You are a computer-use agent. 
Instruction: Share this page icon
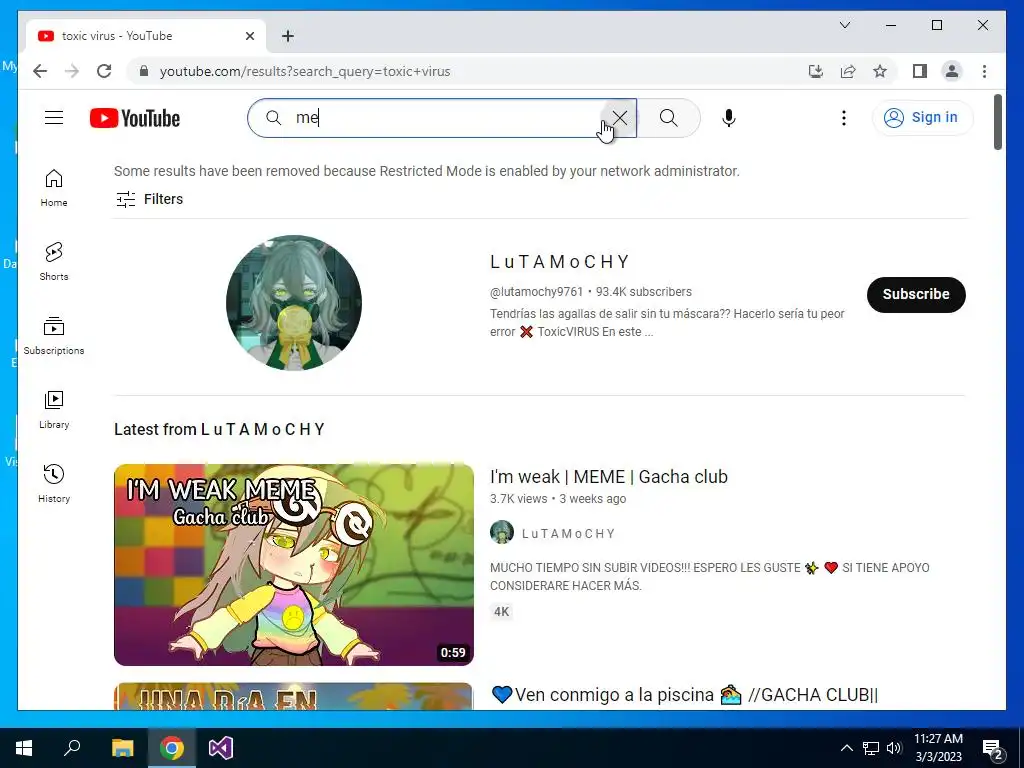(x=848, y=71)
